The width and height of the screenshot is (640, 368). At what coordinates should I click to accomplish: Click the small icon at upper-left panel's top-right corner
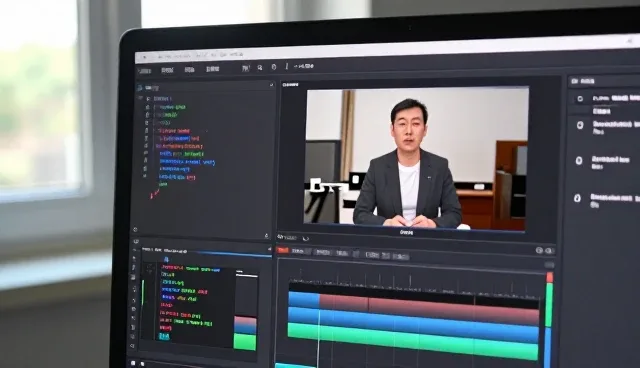click(271, 85)
